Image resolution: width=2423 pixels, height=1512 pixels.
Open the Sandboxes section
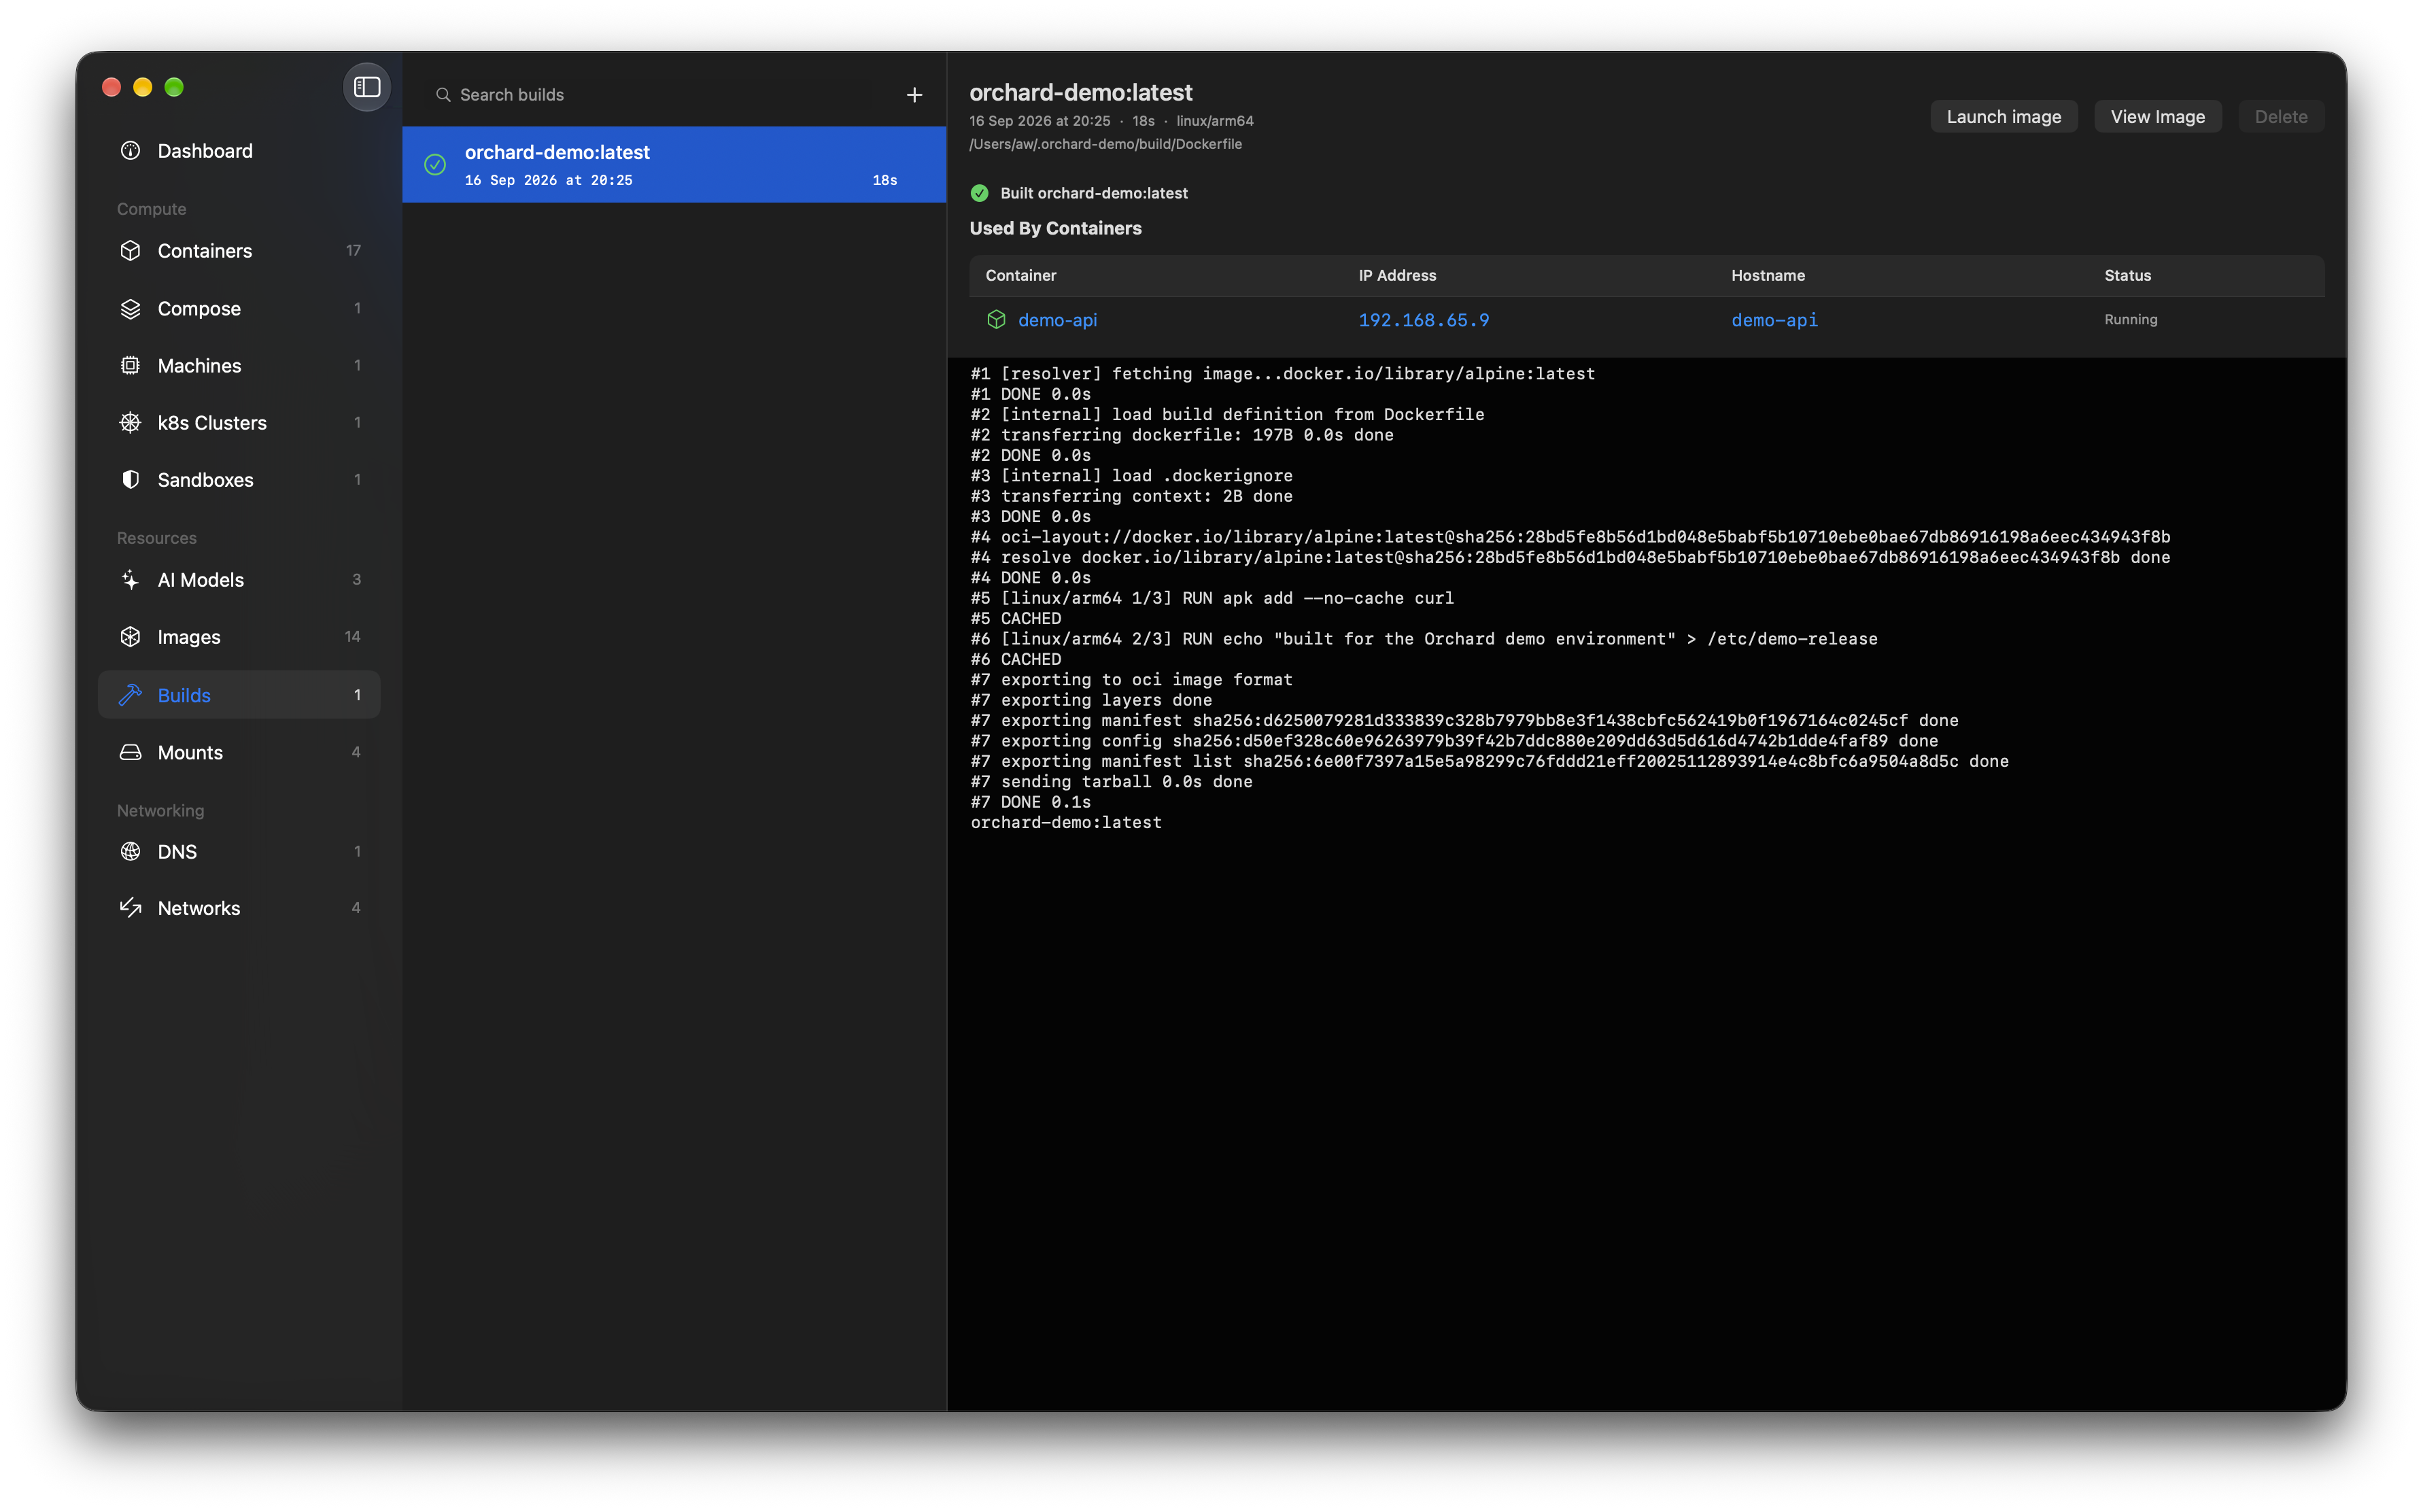tap(239, 479)
